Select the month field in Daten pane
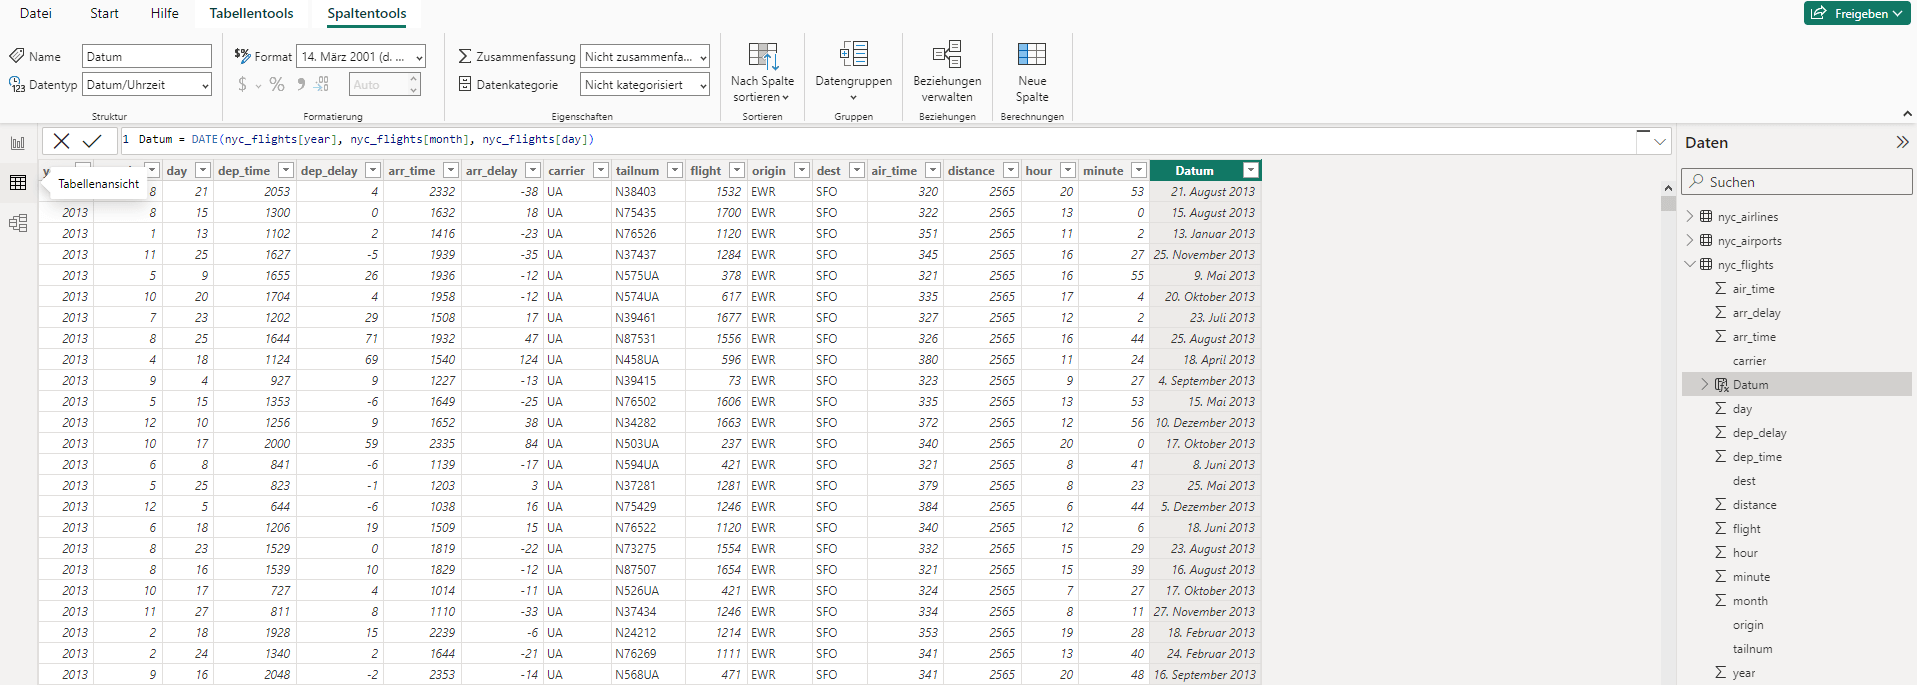This screenshot has width=1917, height=685. tap(1750, 601)
